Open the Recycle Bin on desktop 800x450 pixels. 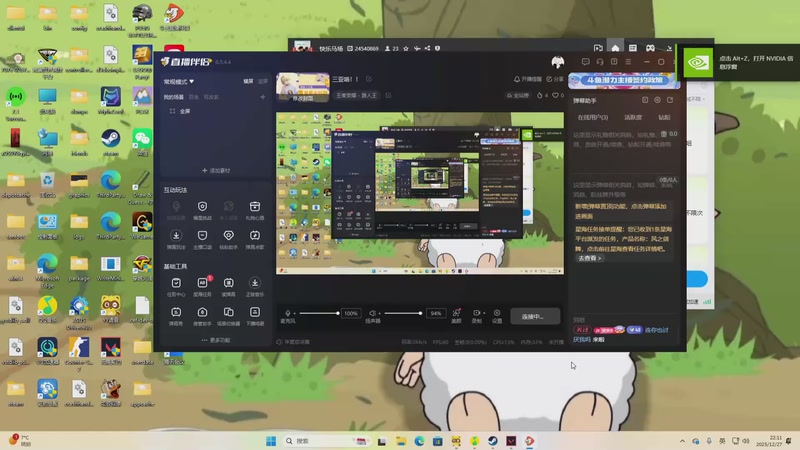[47, 184]
